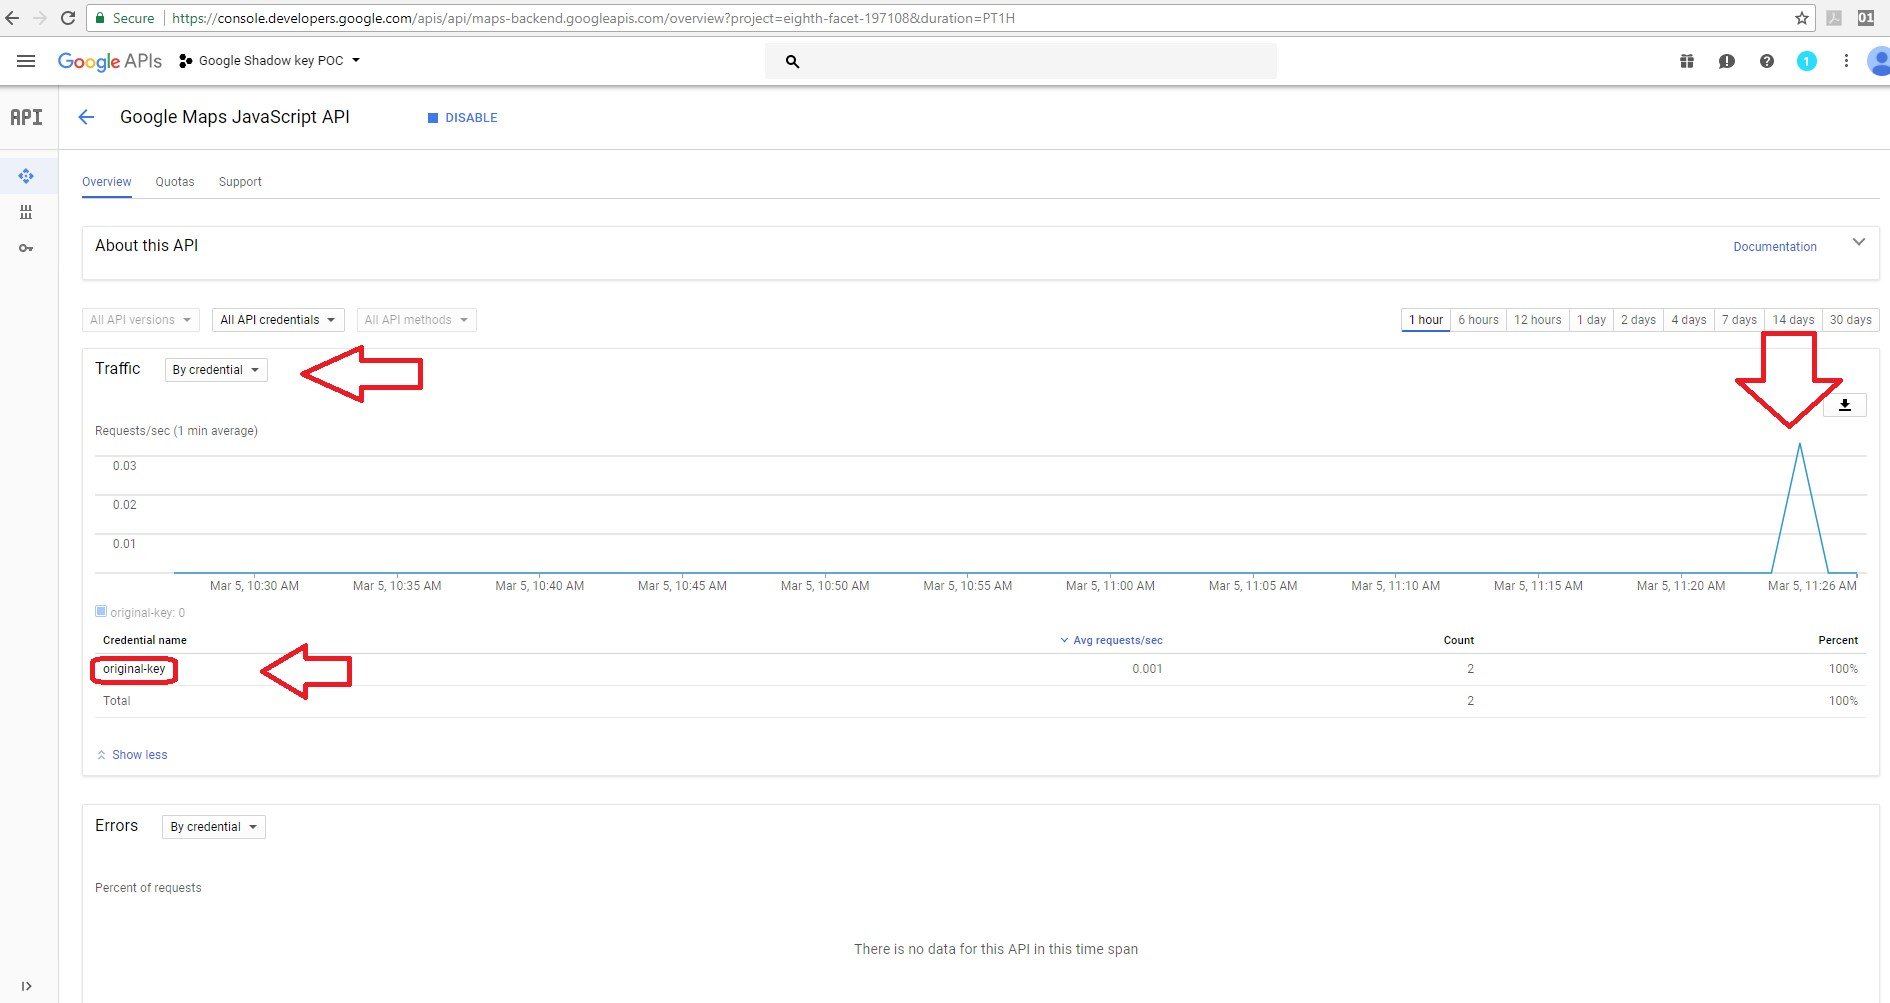Download traffic chart data
This screenshot has width=1890, height=1003.
tap(1845, 405)
